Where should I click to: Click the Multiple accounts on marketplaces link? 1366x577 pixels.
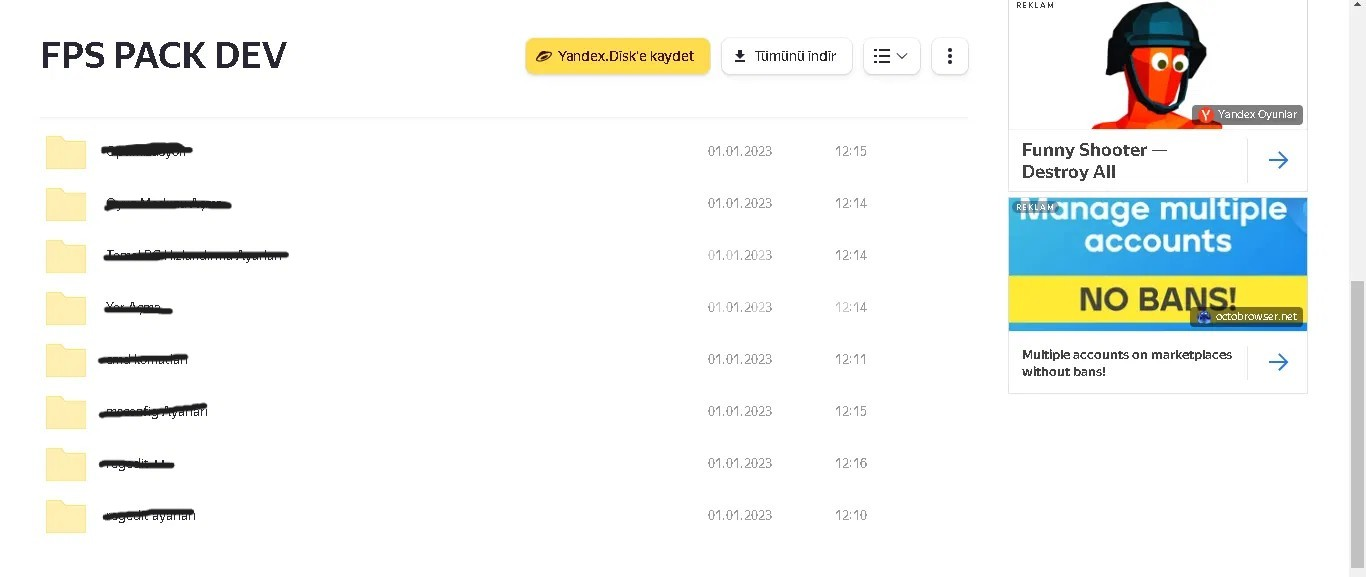[x=1127, y=363]
